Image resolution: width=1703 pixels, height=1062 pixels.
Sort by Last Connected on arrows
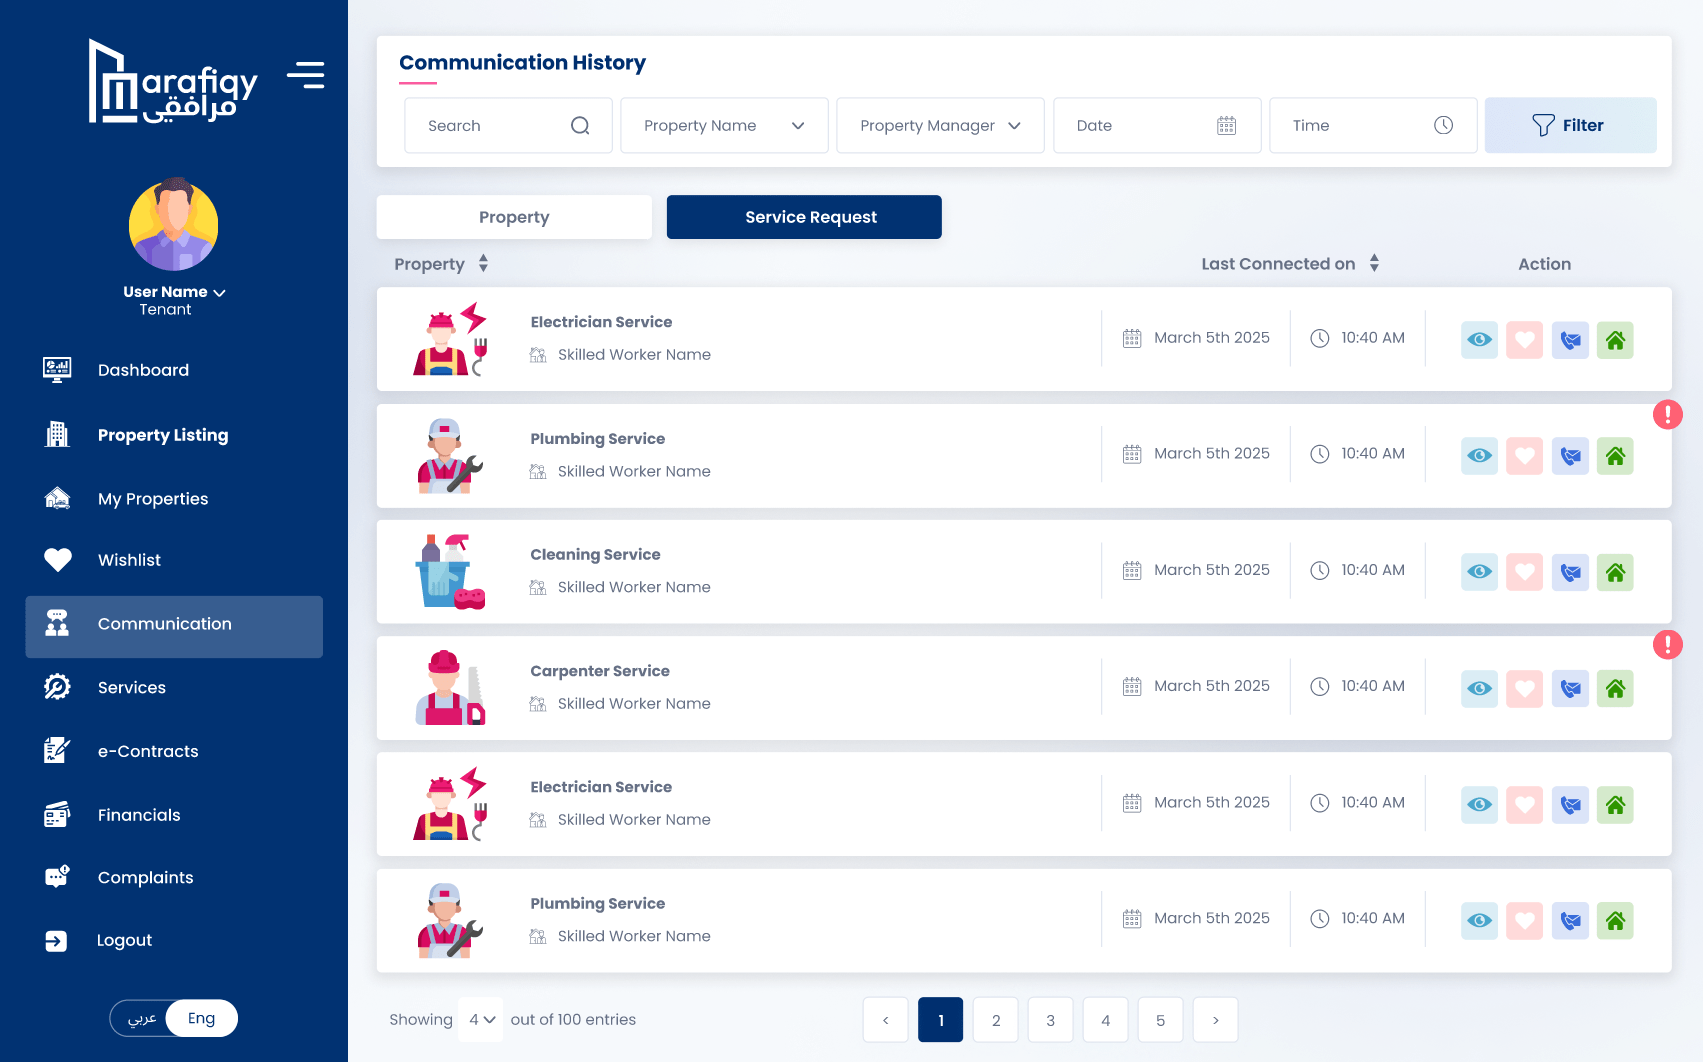click(1374, 263)
